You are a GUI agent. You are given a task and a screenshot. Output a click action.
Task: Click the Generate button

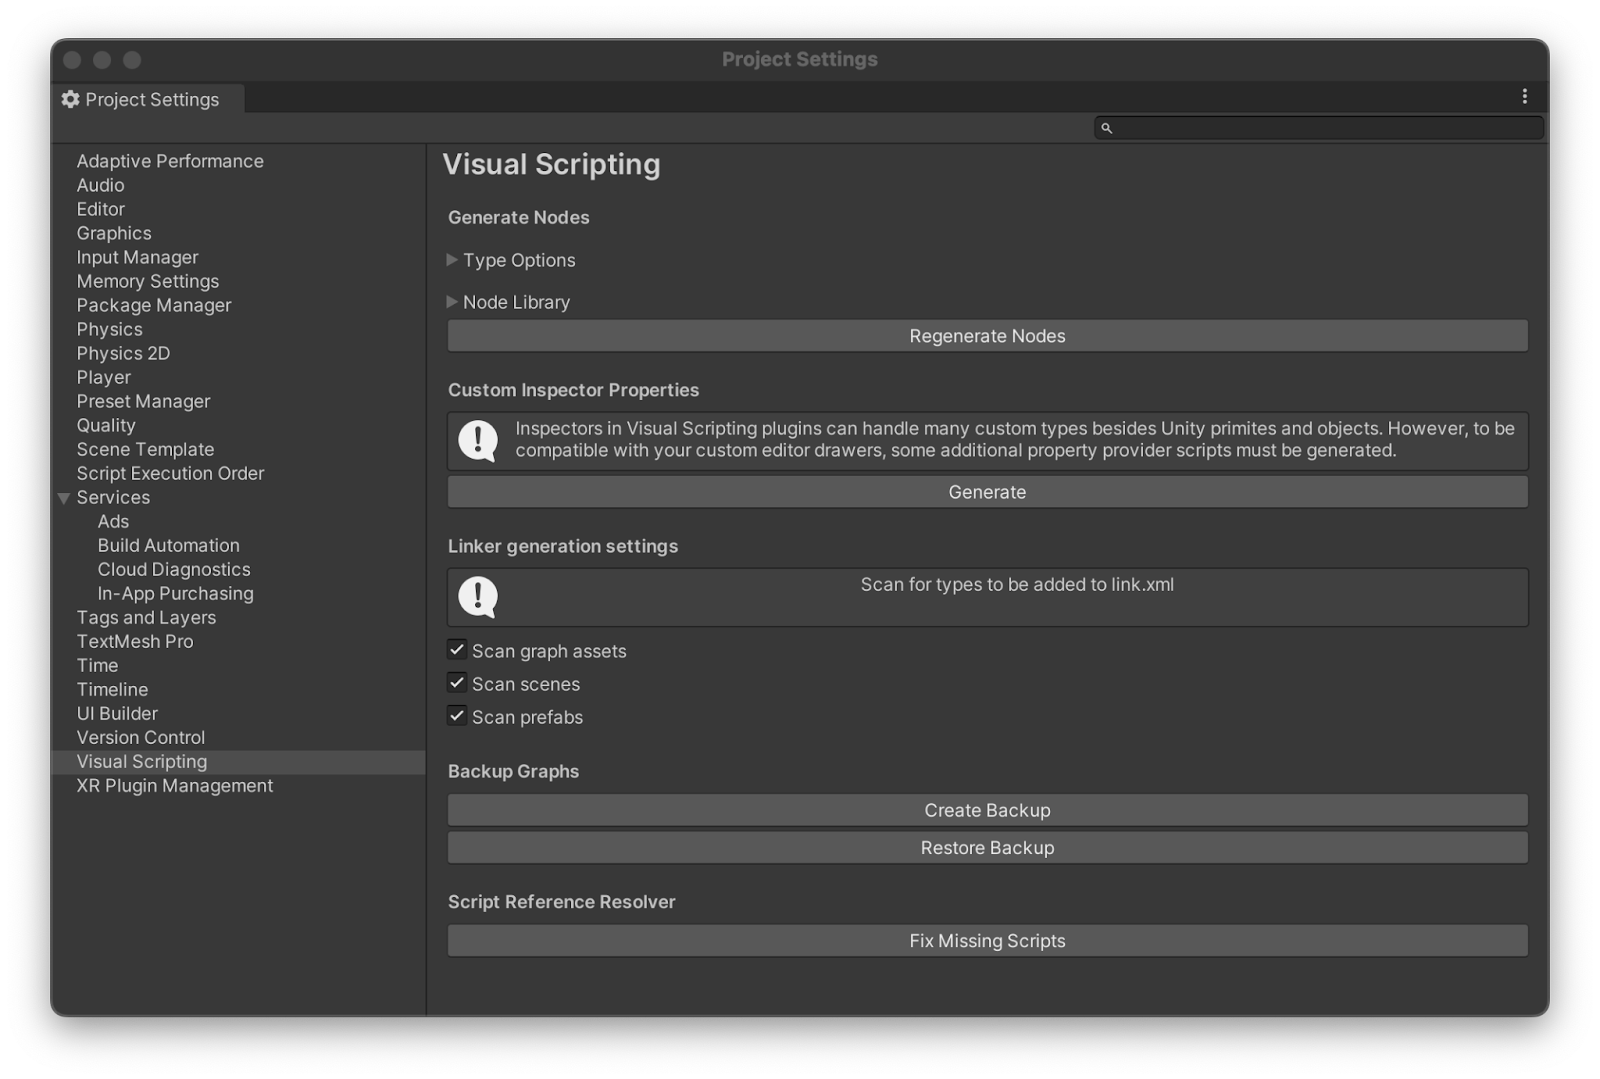pos(987,492)
